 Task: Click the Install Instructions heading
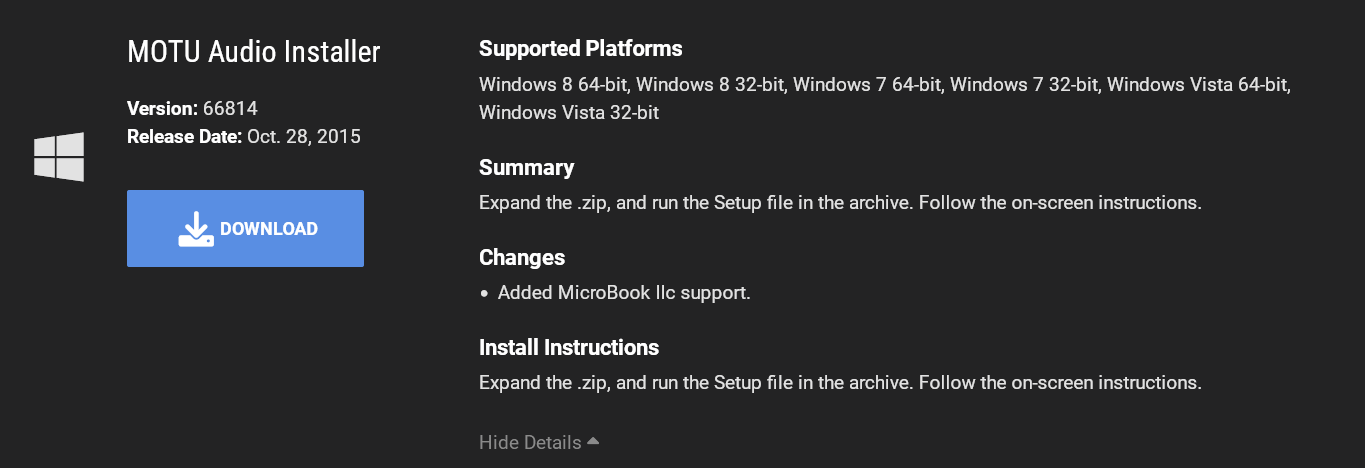click(x=569, y=348)
